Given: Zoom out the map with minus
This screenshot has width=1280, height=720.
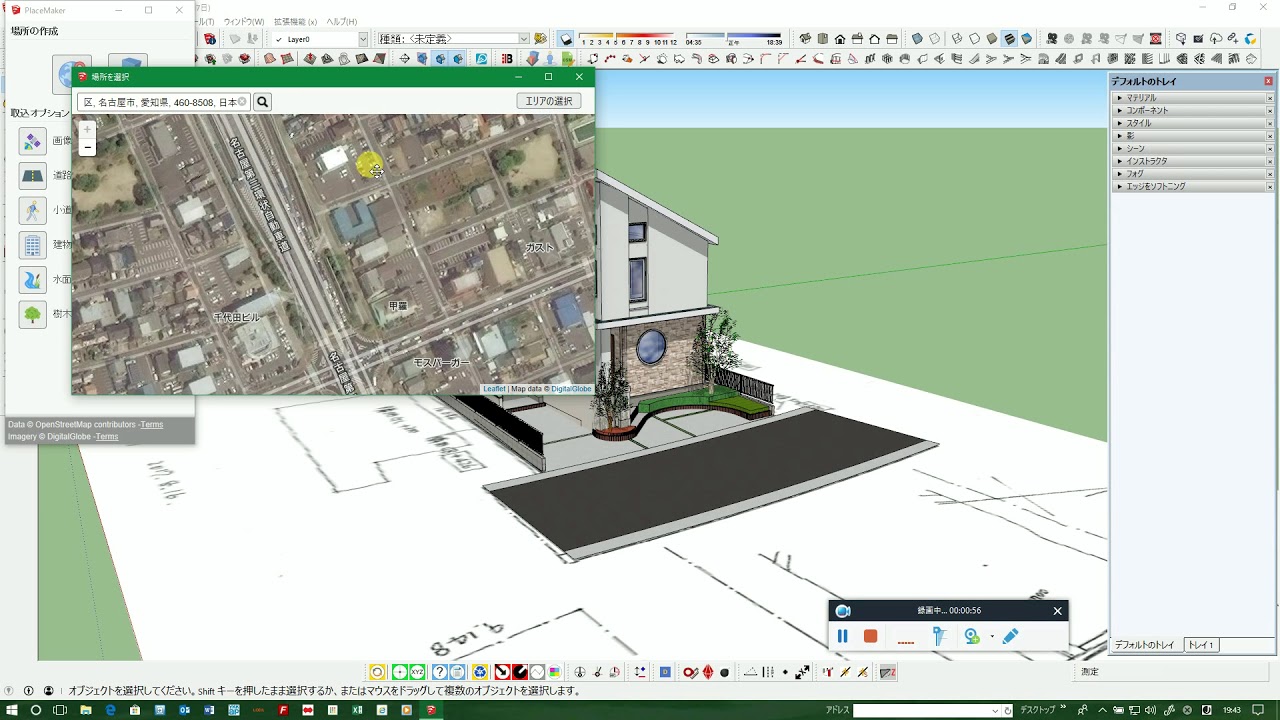Looking at the screenshot, I should [87, 147].
